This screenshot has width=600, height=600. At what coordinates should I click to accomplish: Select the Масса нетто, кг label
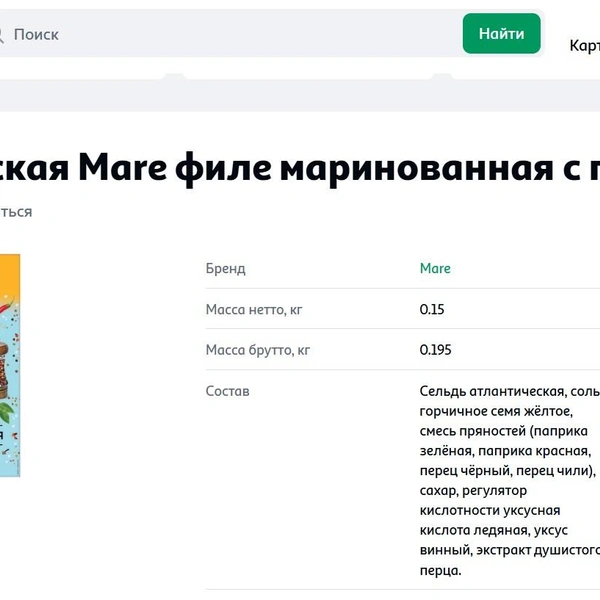click(x=254, y=309)
